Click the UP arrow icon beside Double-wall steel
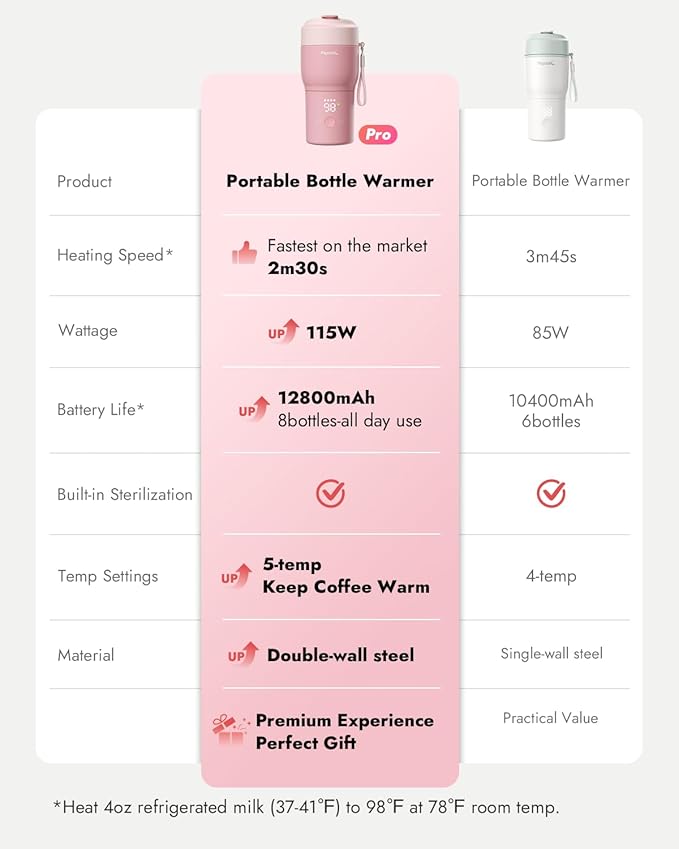Viewport: 679px width, 849px height. coord(243,655)
